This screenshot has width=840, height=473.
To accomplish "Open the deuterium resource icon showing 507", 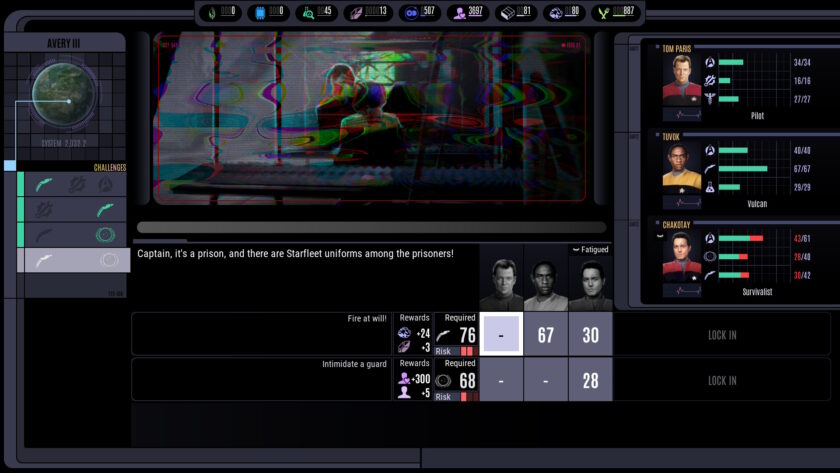I will pos(411,13).
